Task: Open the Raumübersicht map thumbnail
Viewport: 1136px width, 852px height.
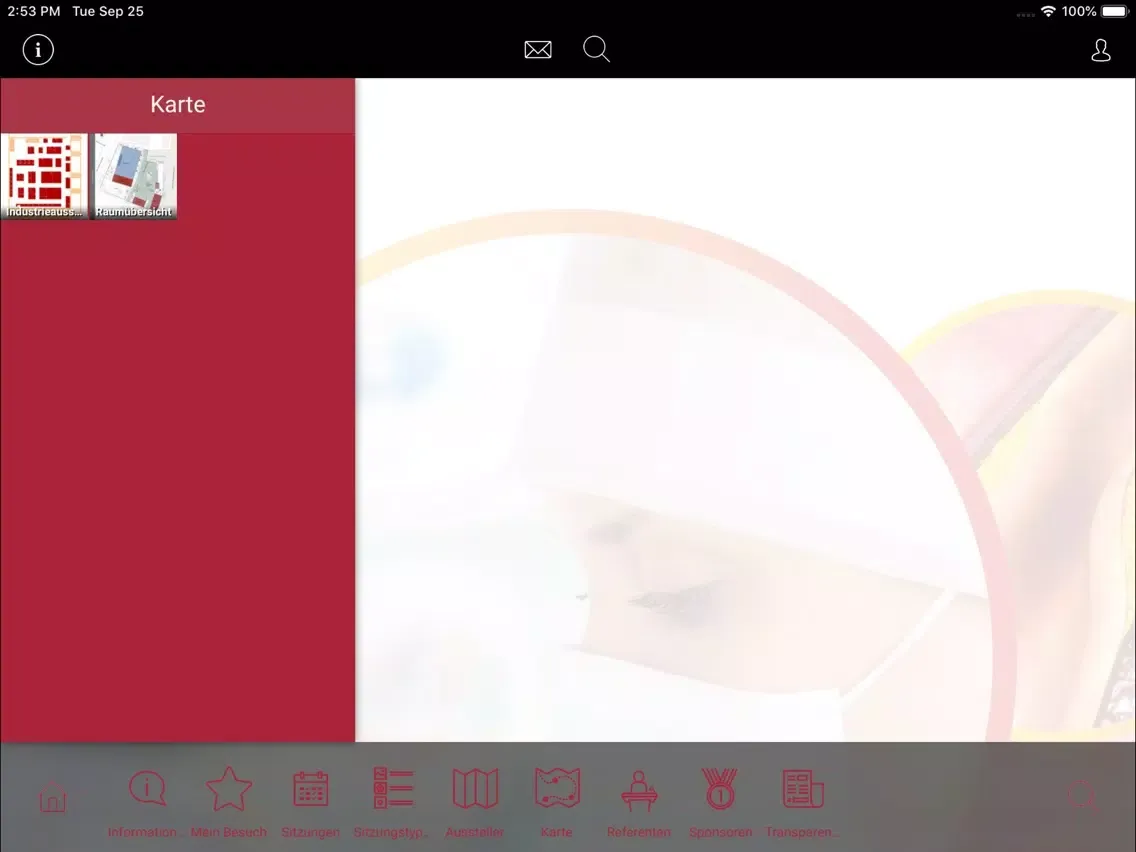Action: [x=135, y=176]
